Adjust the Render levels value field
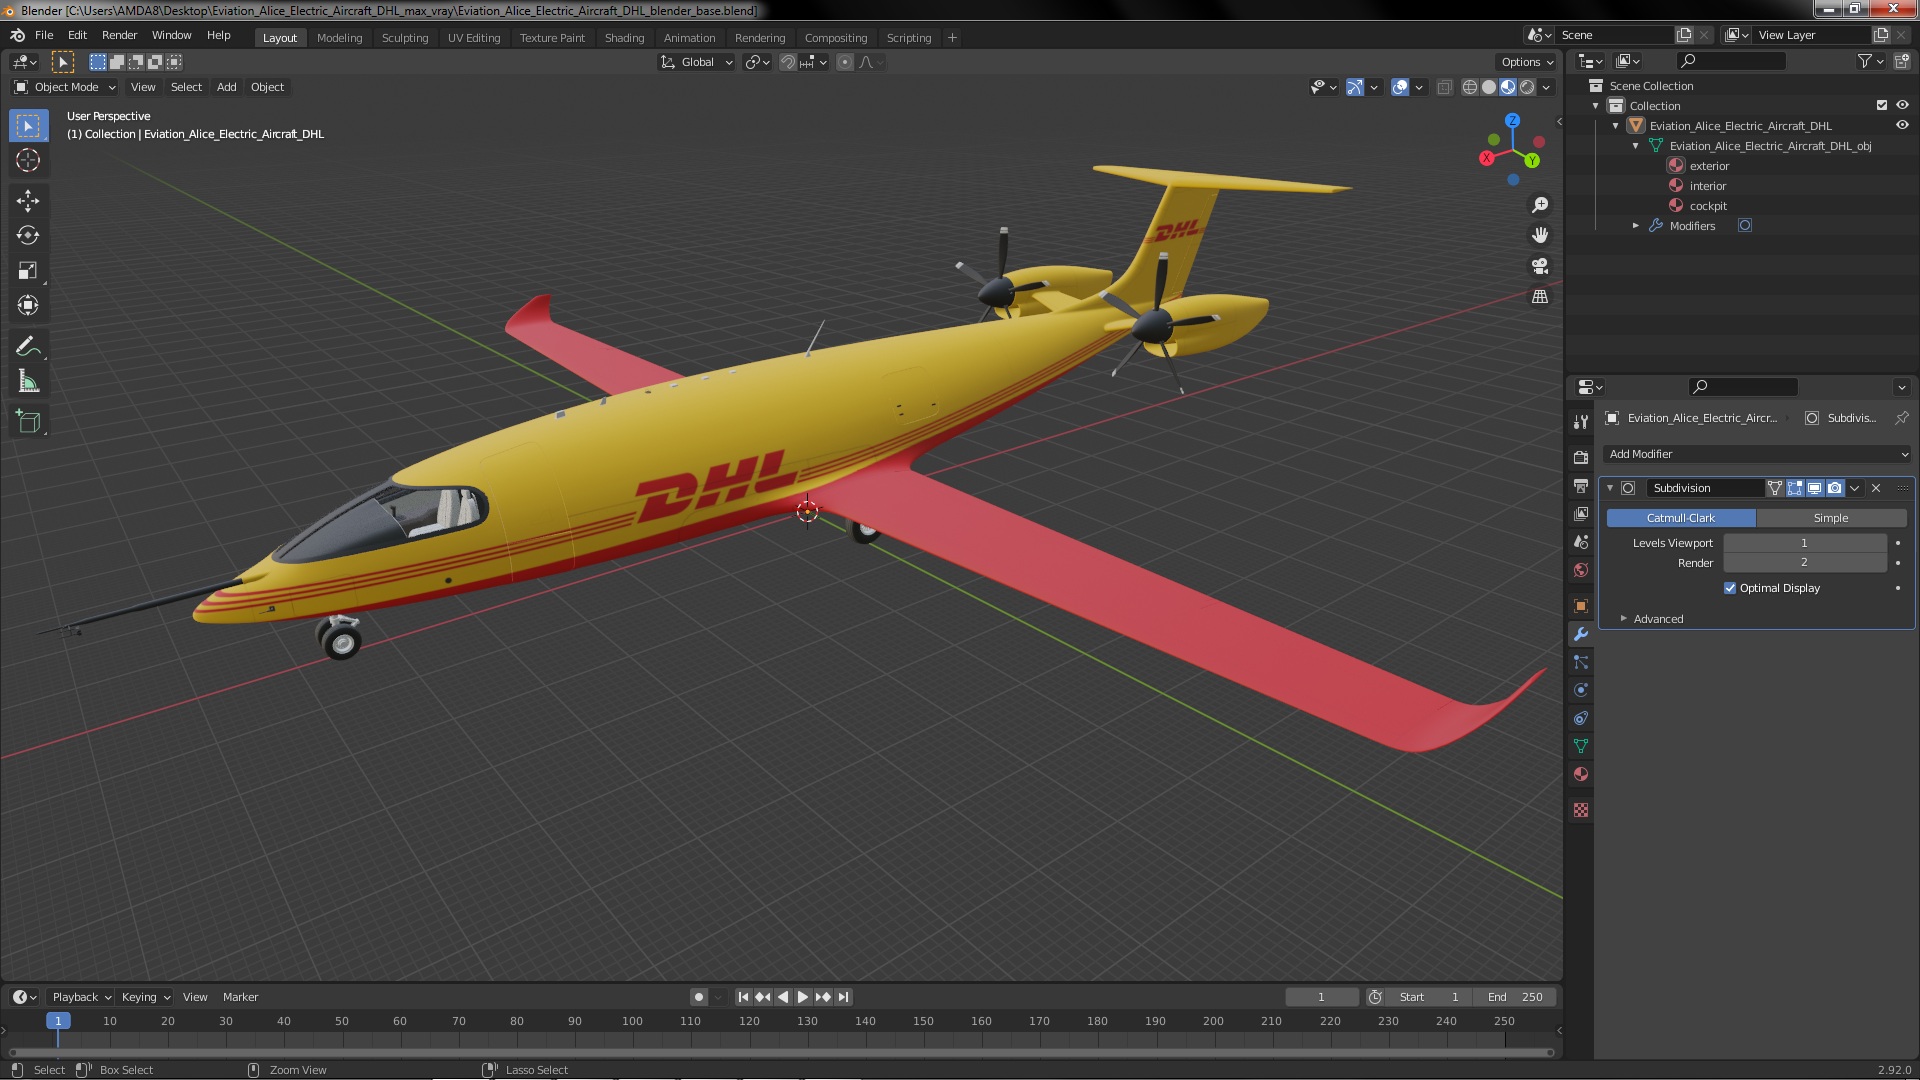 tap(1804, 563)
